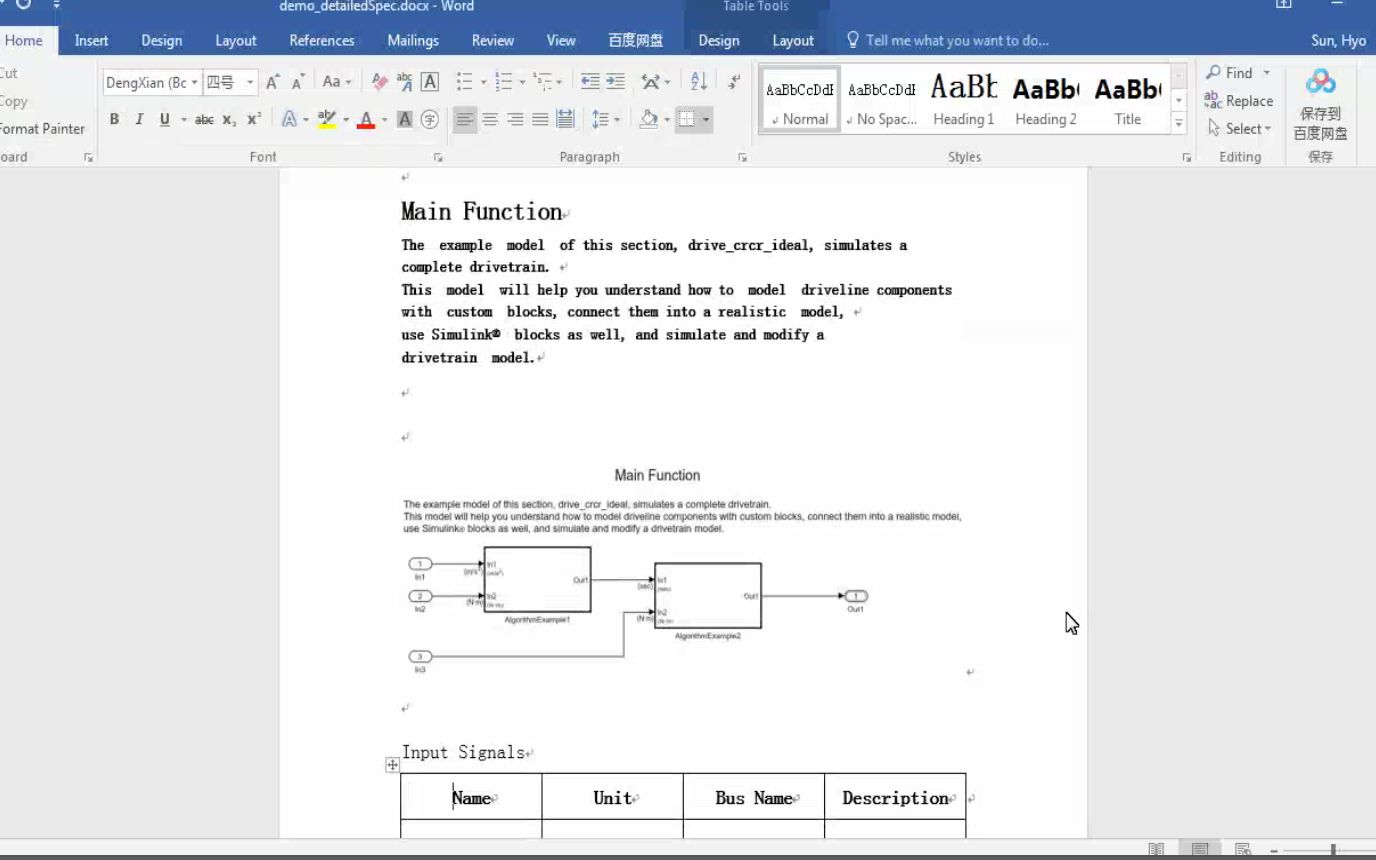This screenshot has height=860, width=1376.
Task: Toggle bold formatting
Action: pos(114,119)
